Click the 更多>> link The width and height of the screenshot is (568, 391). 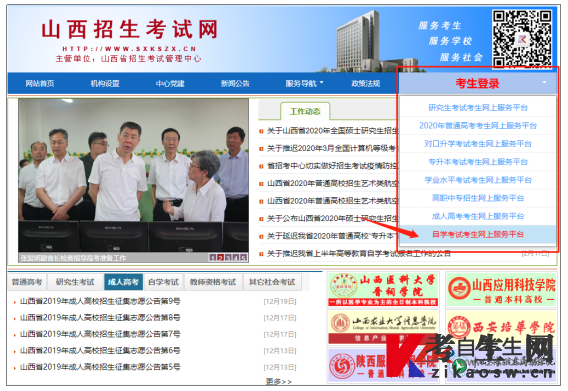279,381
